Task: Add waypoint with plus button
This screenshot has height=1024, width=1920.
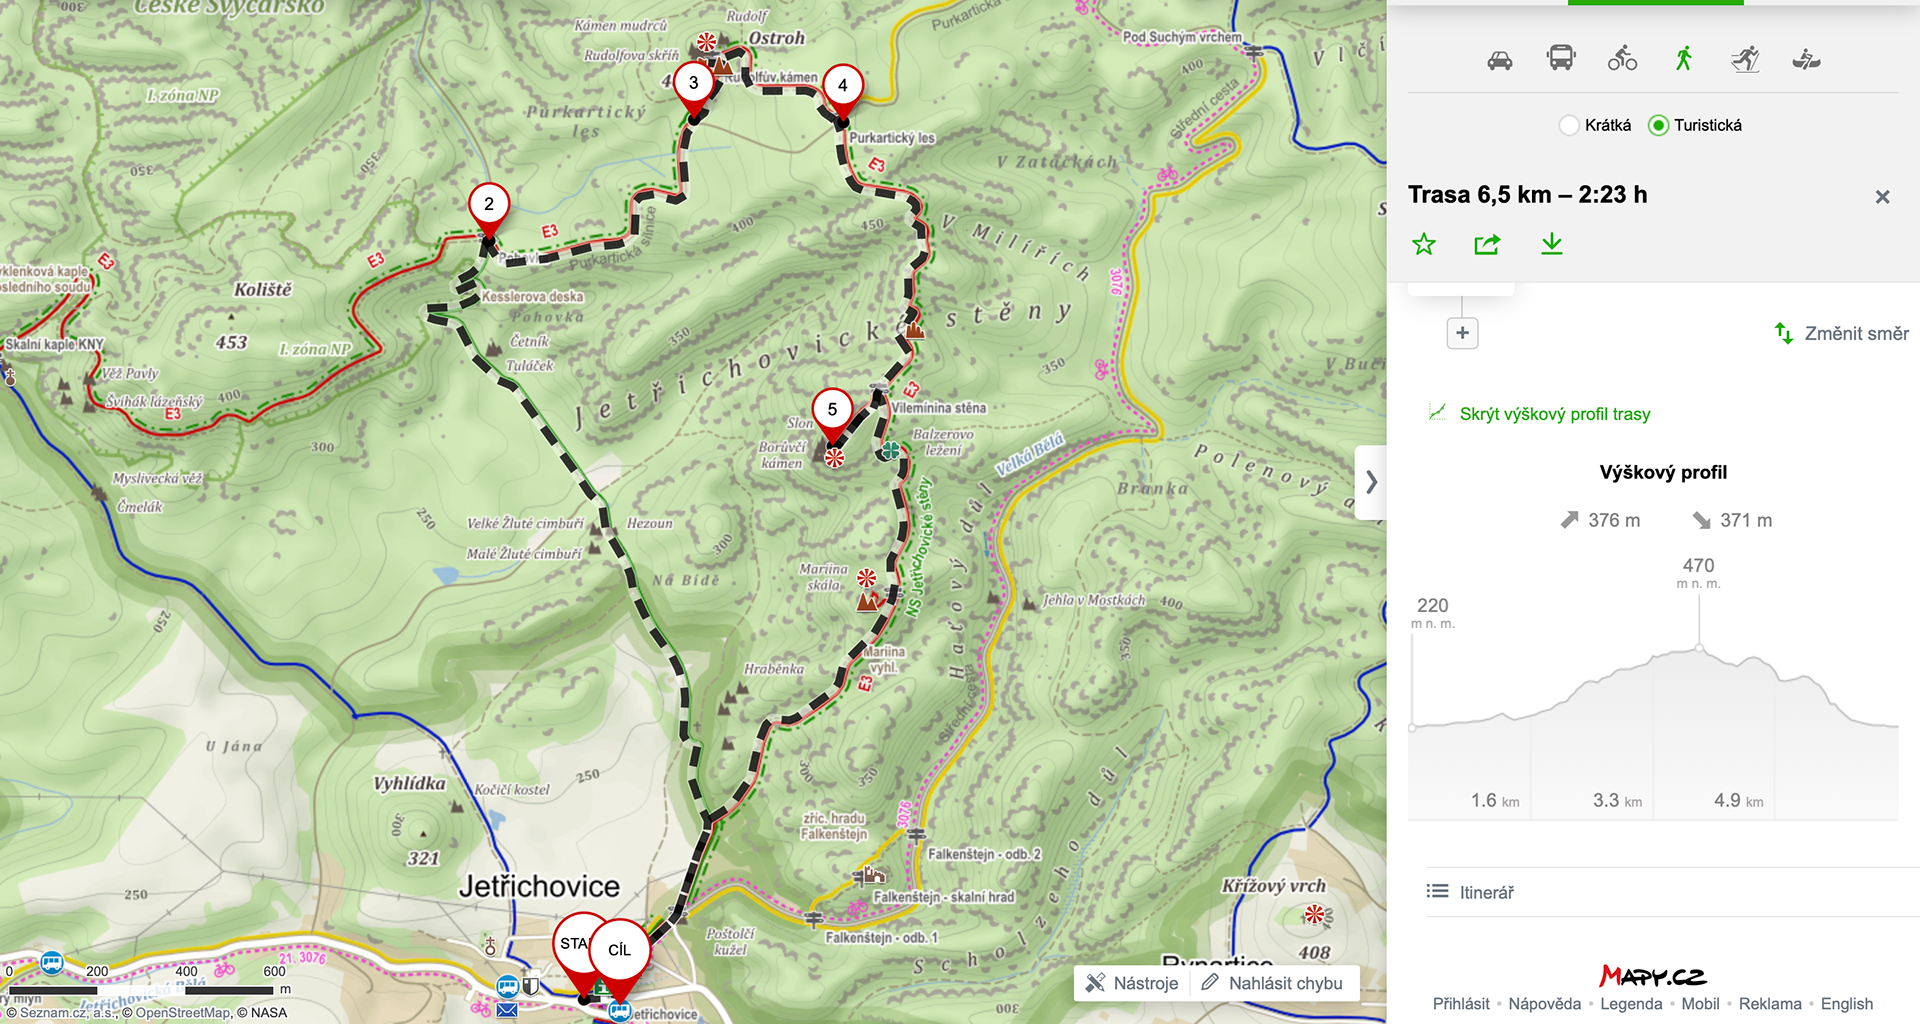Action: point(1462,333)
